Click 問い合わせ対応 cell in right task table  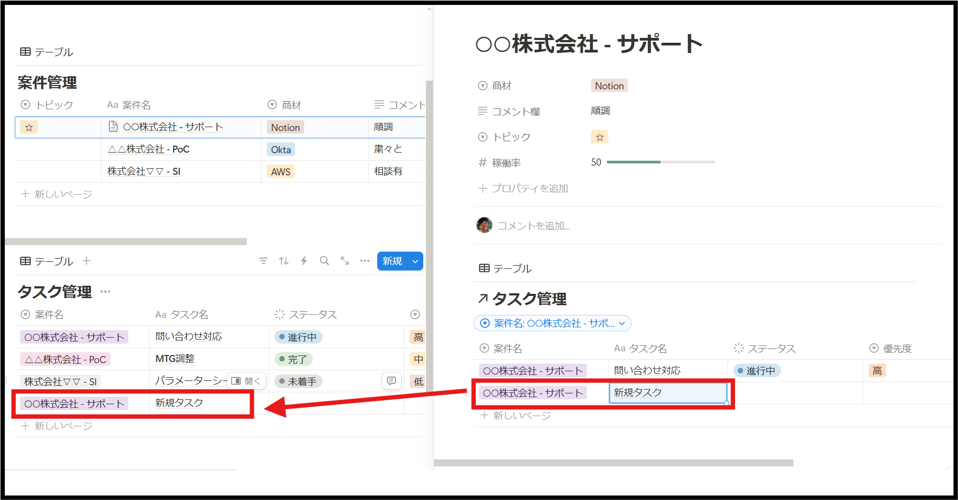[647, 370]
